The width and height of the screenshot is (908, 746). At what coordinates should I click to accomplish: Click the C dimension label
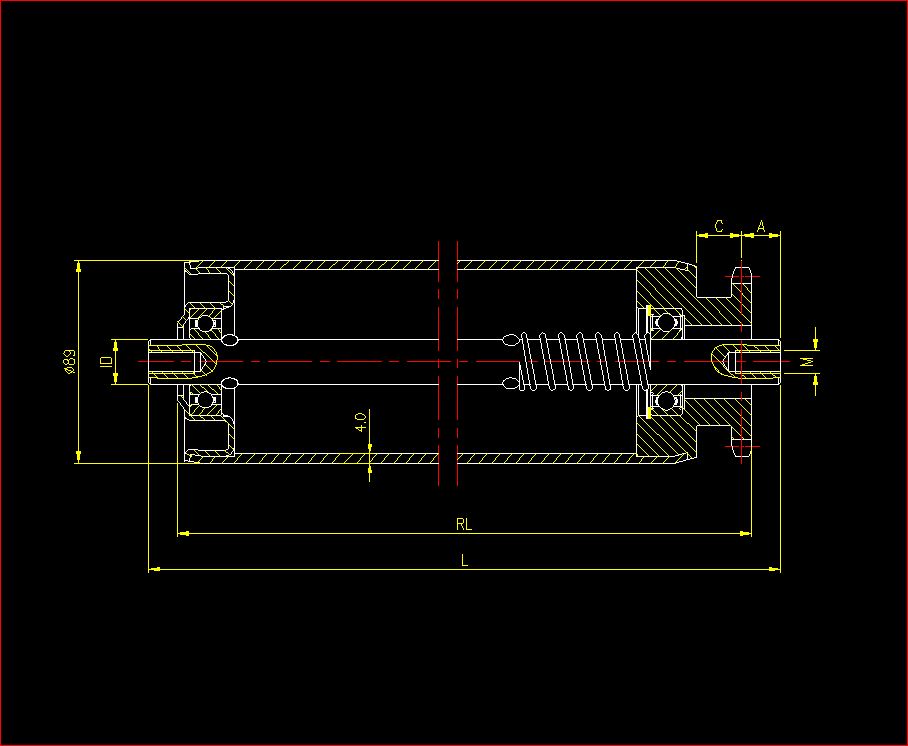point(718,227)
